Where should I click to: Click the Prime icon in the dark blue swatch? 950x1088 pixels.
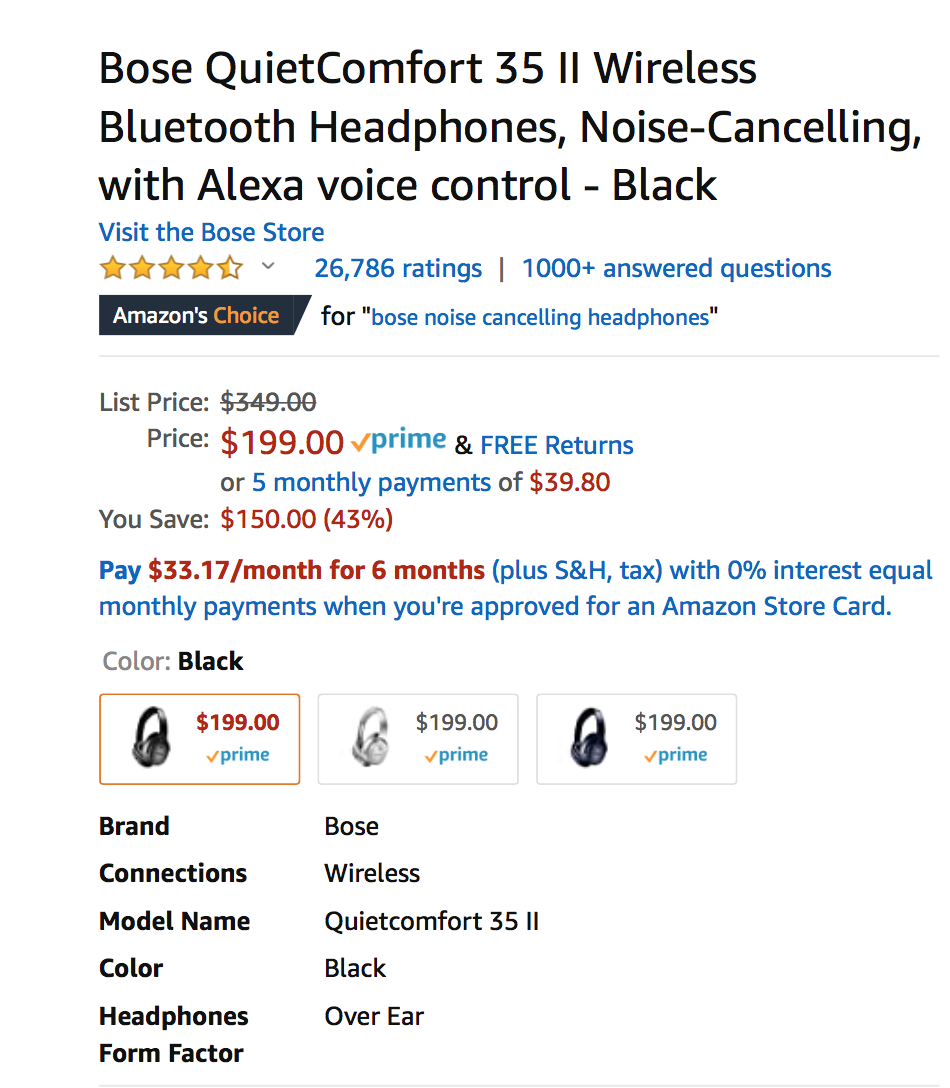pyautogui.click(x=676, y=756)
